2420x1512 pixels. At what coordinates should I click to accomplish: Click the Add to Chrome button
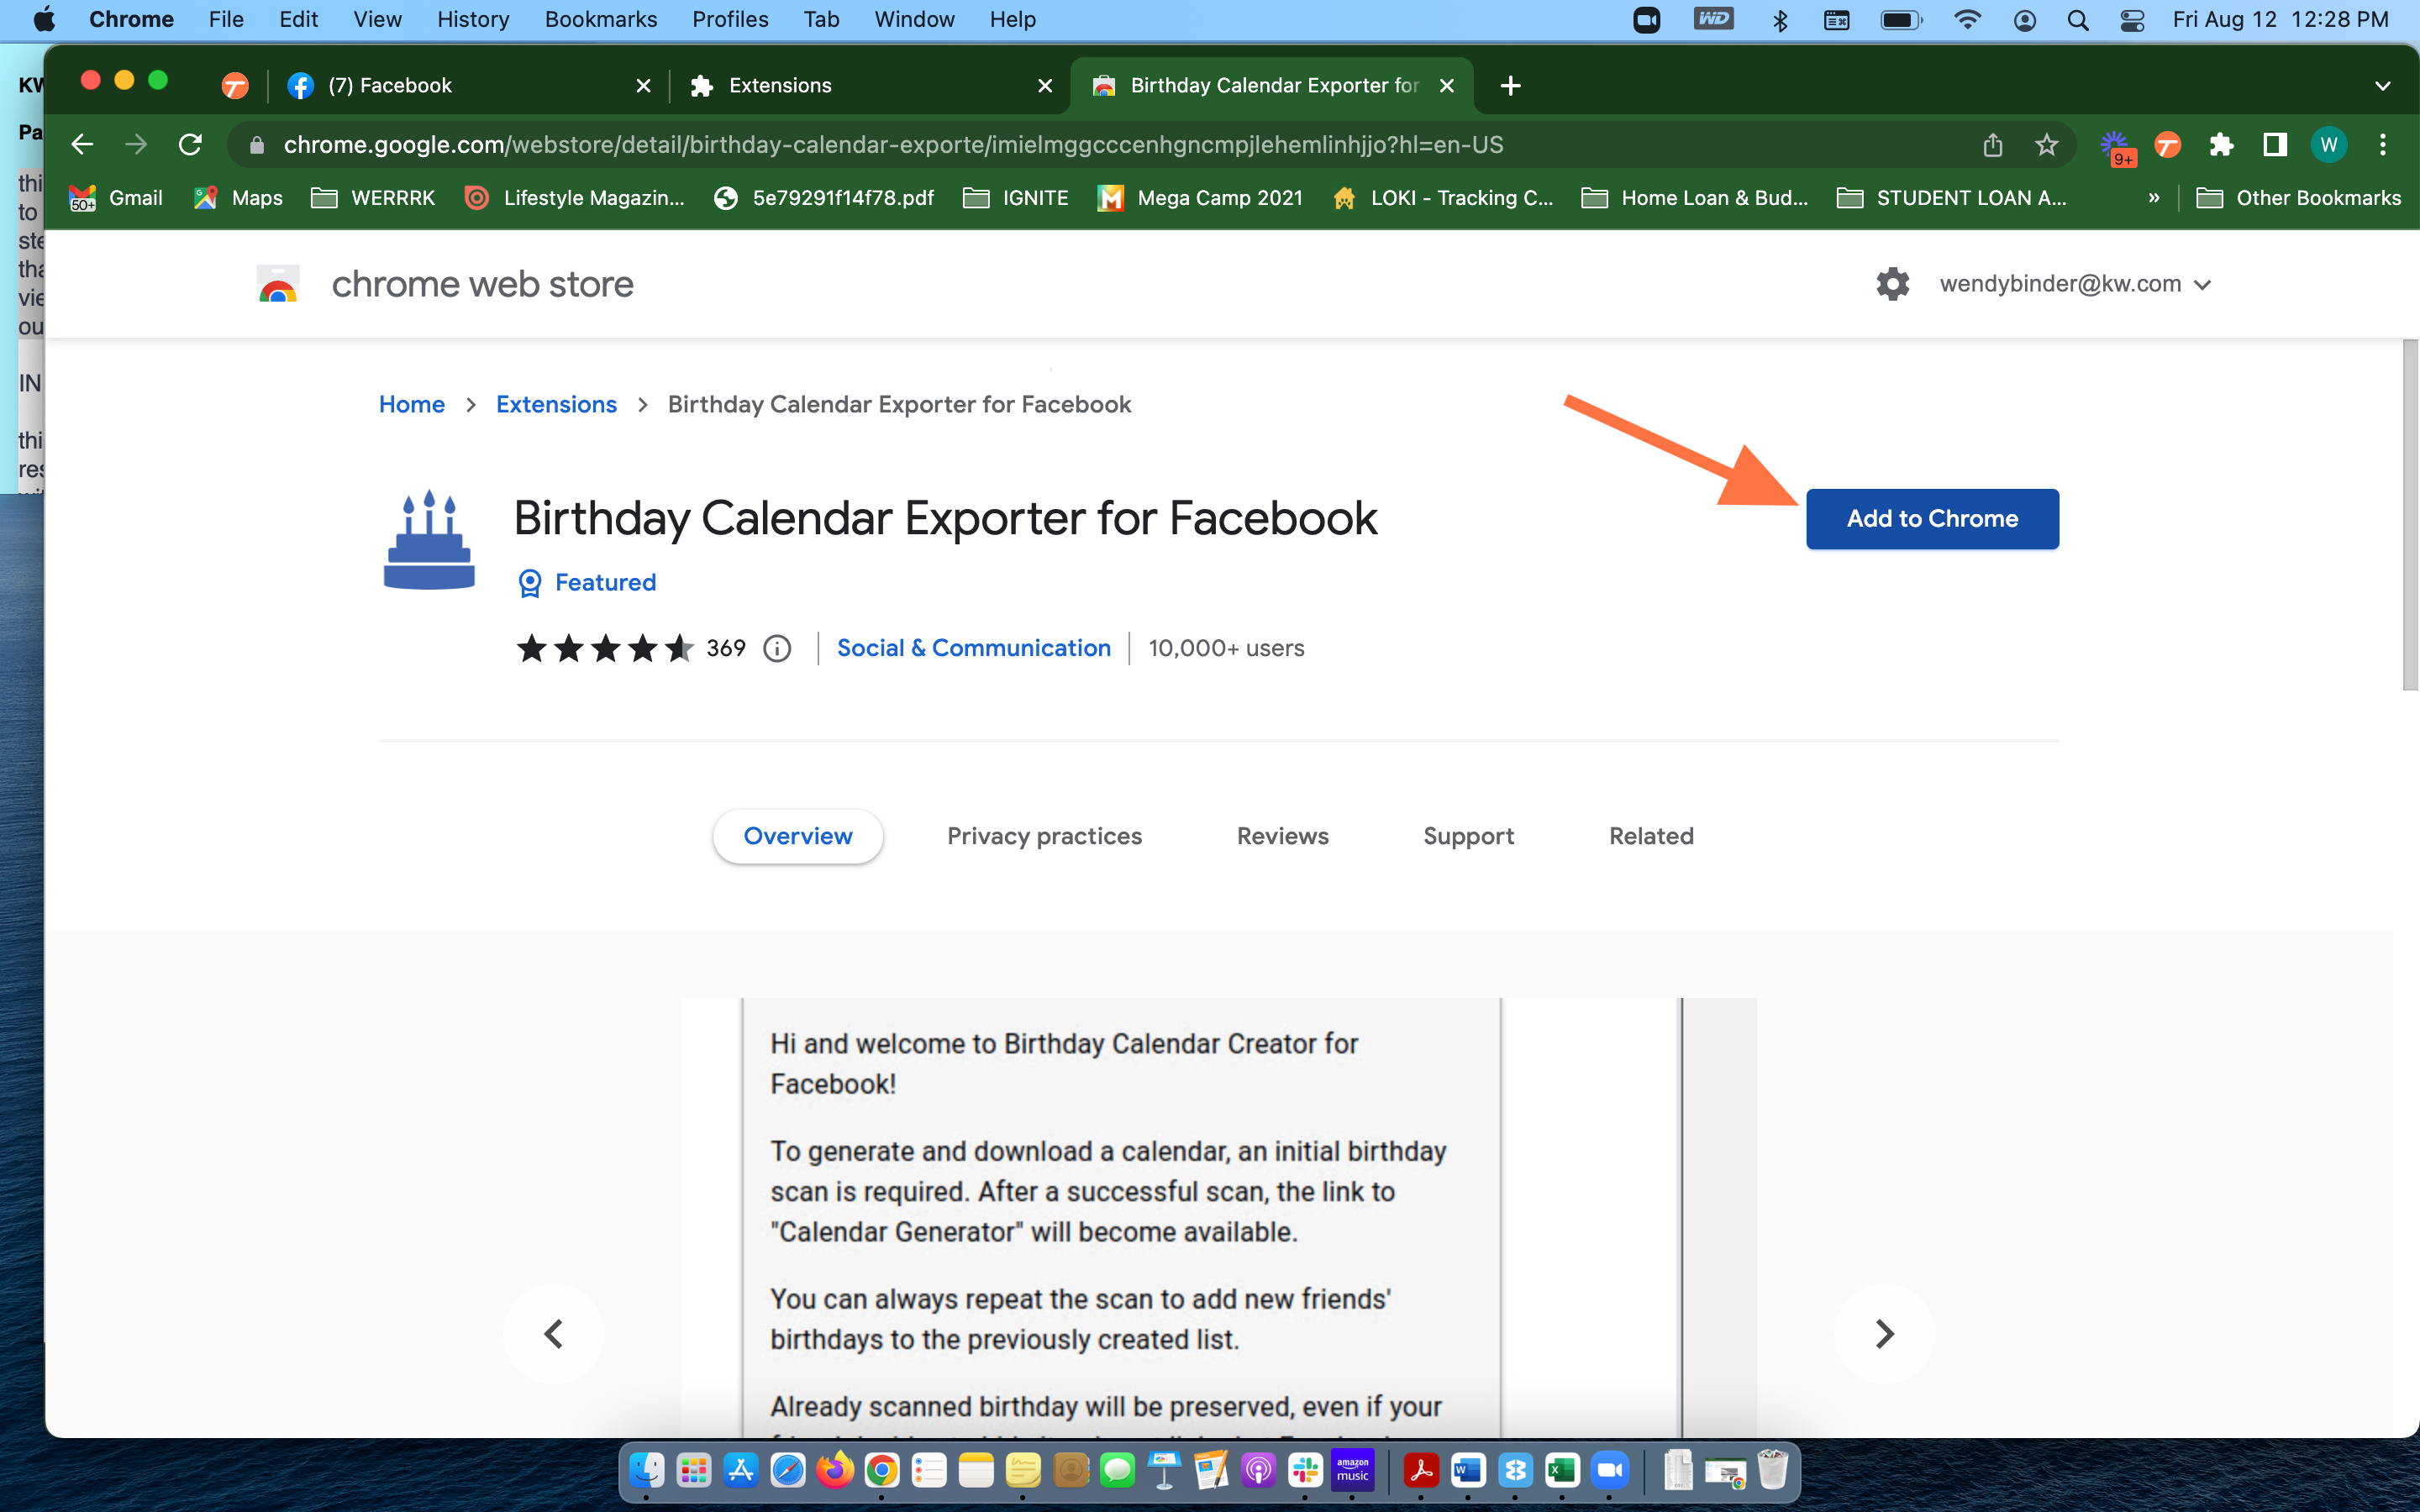pyautogui.click(x=1932, y=519)
